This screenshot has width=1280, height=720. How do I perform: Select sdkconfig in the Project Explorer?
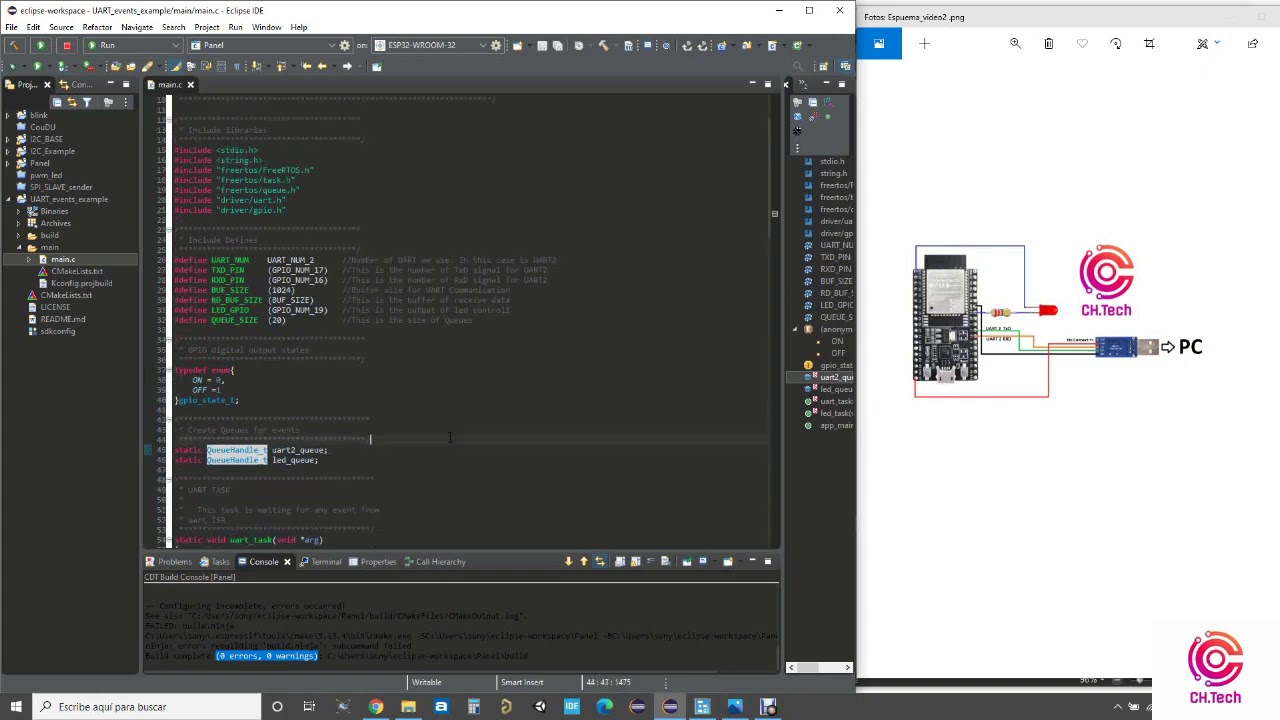point(57,331)
